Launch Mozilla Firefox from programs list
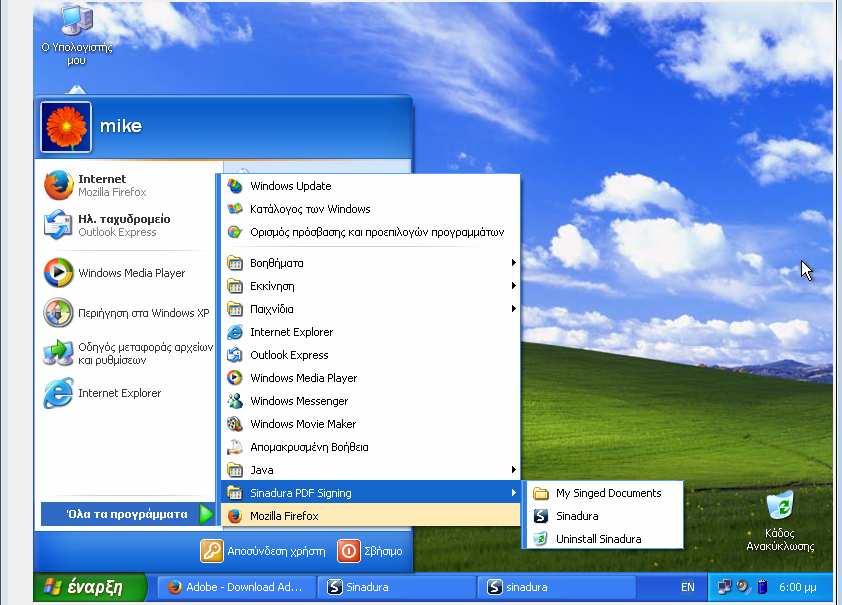 pyautogui.click(x=371, y=516)
